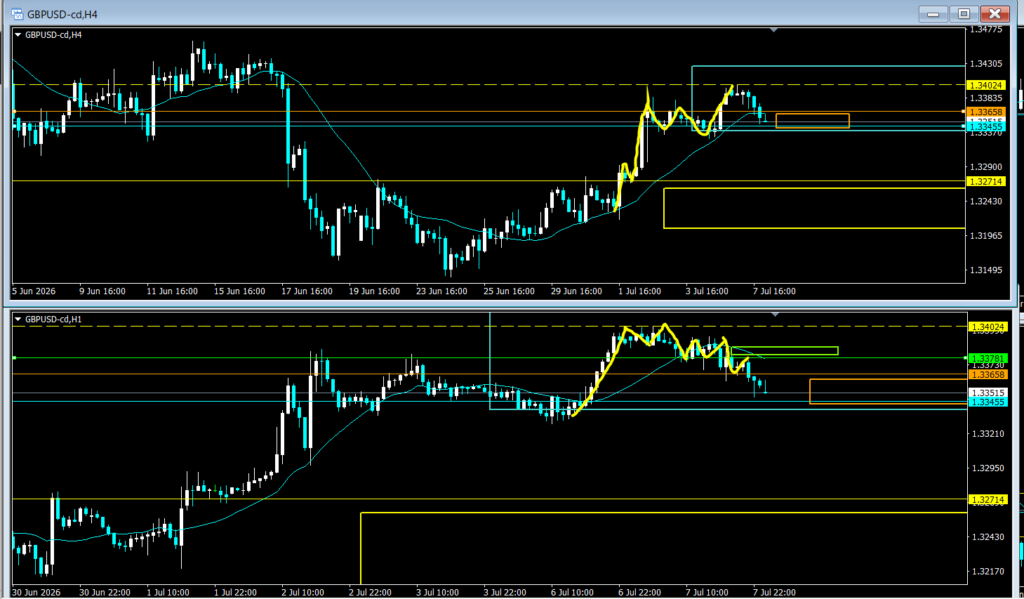Click the '30 Jun 2026' date on H1 time axis
1024x599 pixels.
coord(35,592)
